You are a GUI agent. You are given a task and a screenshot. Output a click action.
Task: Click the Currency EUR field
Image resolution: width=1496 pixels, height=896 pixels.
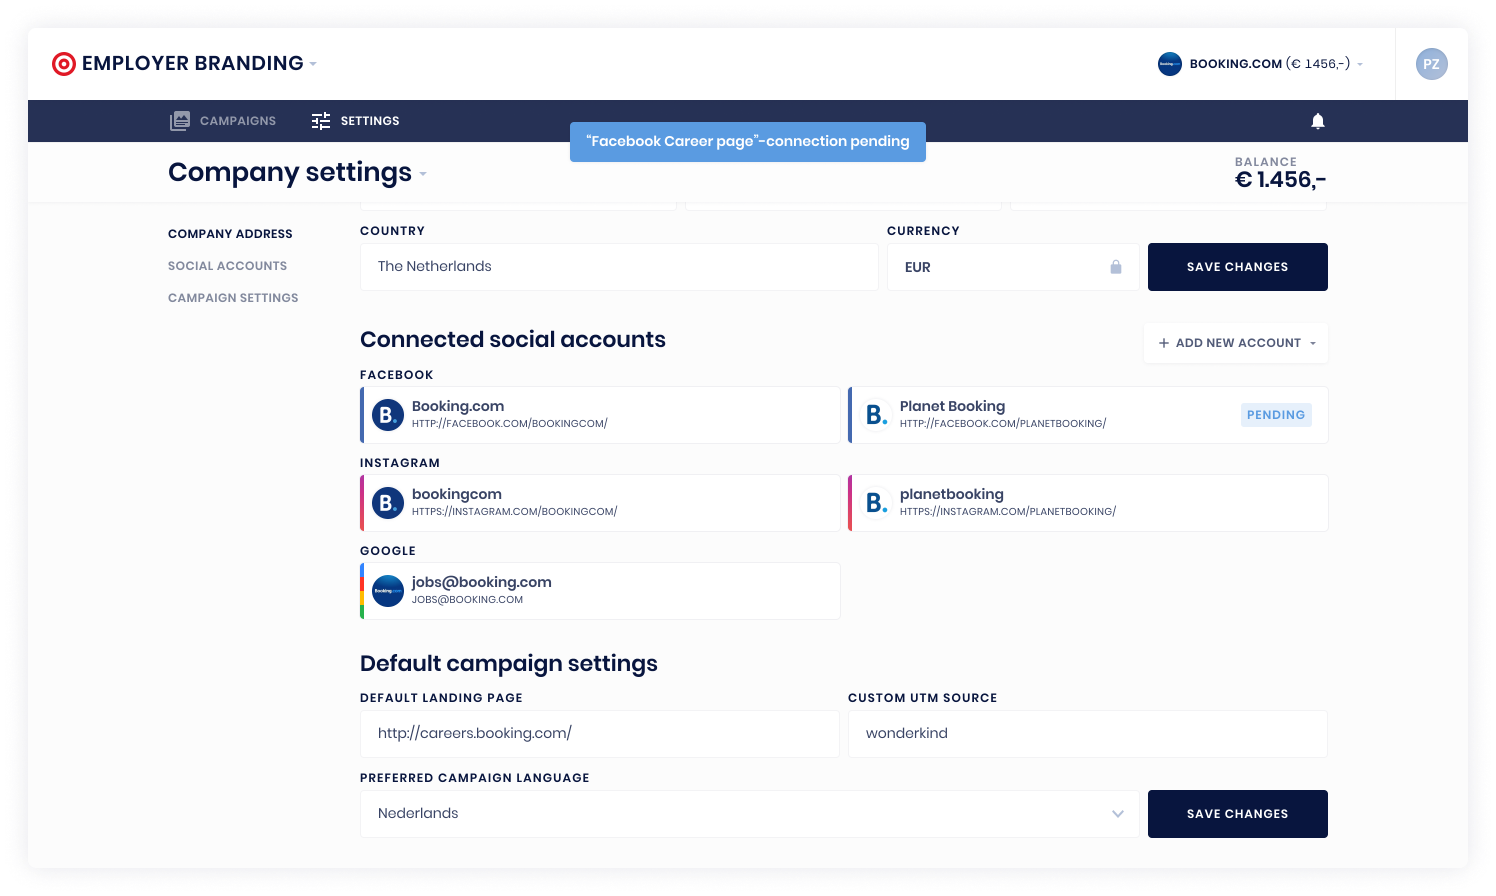[x=1013, y=267]
